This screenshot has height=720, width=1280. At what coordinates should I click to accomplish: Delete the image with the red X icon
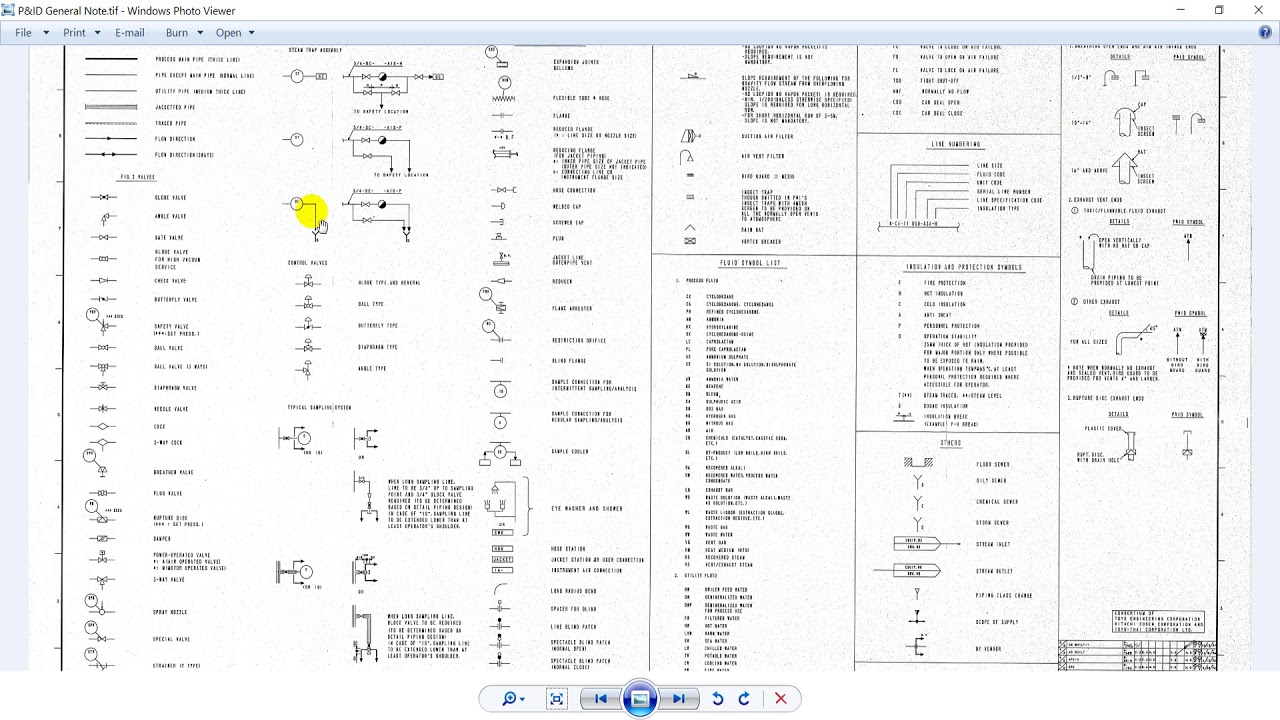click(781, 699)
